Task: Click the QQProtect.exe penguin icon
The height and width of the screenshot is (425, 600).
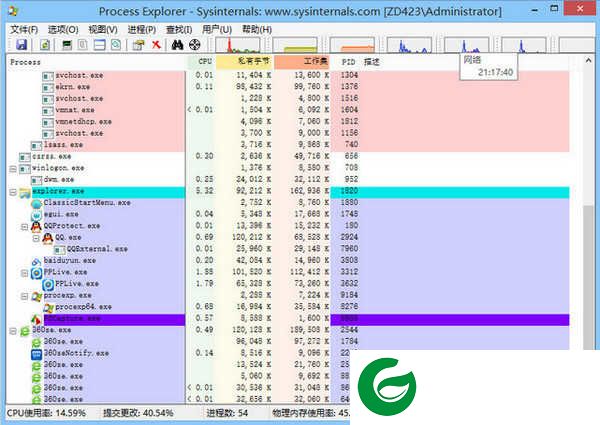Action: pyautogui.click(x=36, y=227)
